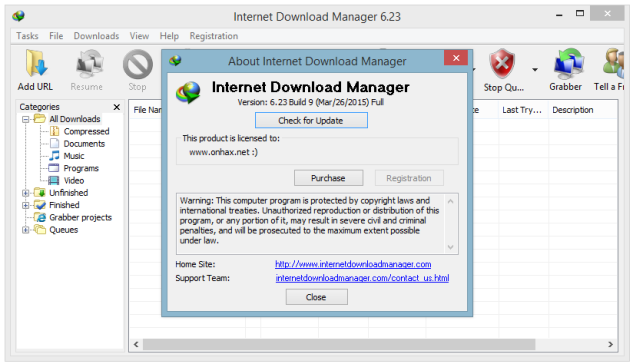
Task: Click the Video film icon
Action: (x=54, y=180)
